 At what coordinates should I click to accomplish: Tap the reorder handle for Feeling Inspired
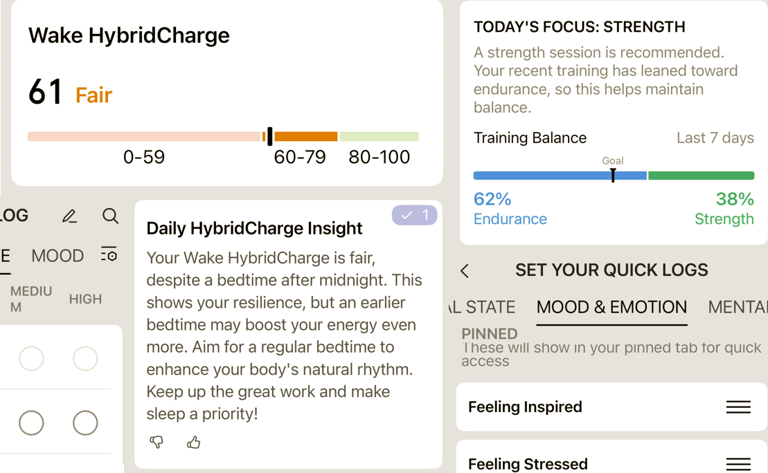point(738,407)
